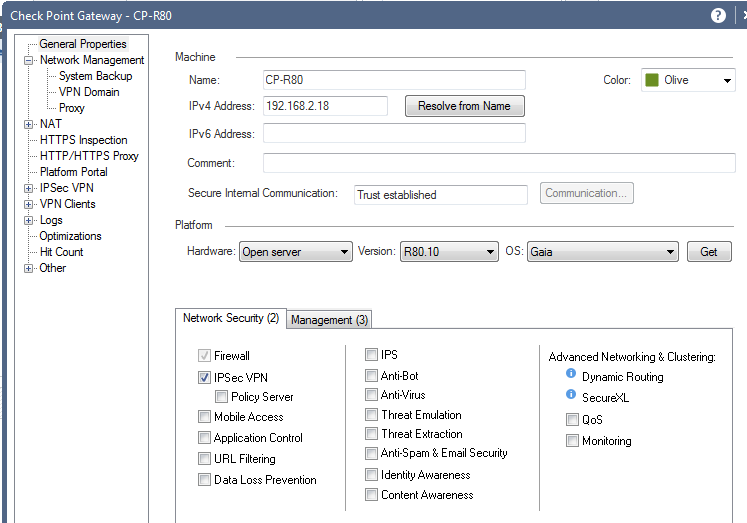Enable Content Awareness checkbox
This screenshot has width=747, height=523.
(371, 495)
